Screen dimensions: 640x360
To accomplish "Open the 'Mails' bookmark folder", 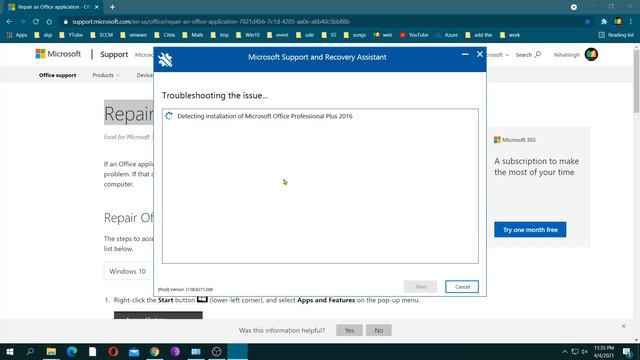I will click(193, 35).
